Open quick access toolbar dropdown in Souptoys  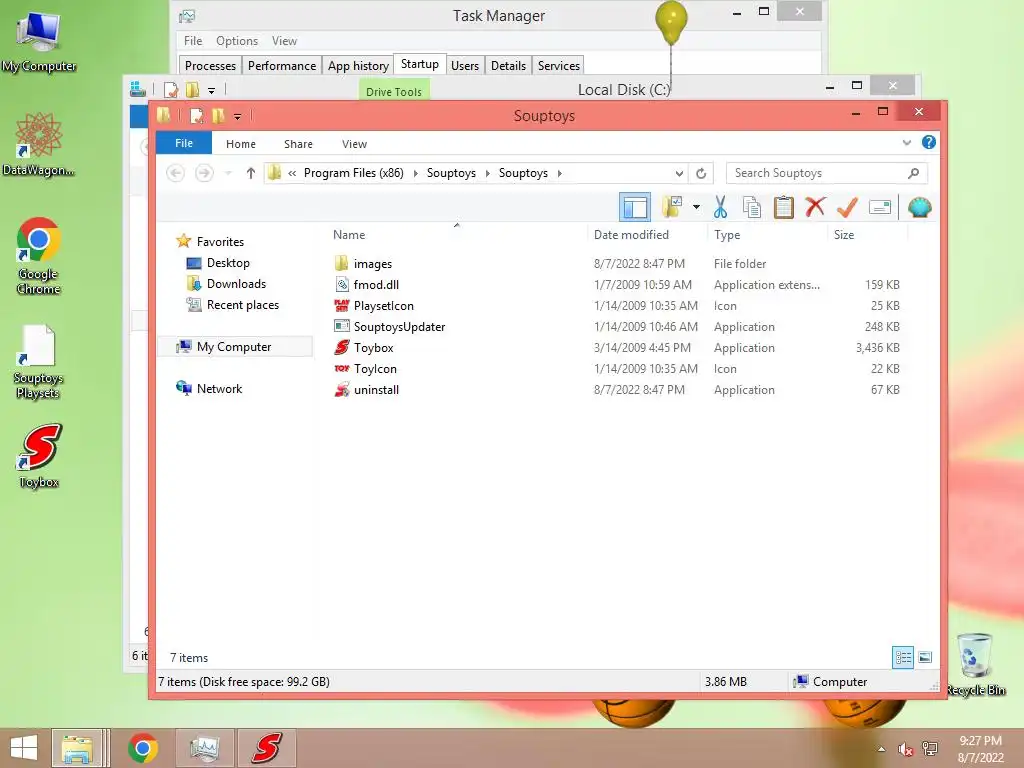(x=237, y=117)
